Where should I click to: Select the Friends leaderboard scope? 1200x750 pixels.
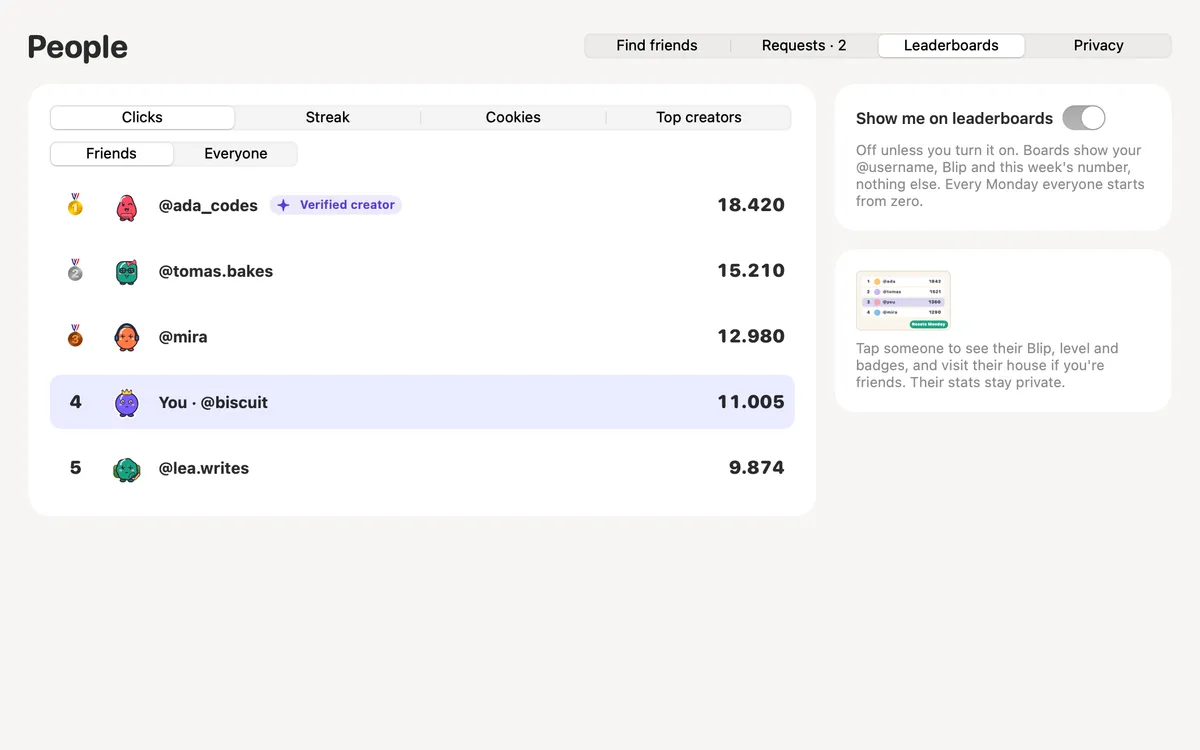(x=111, y=154)
